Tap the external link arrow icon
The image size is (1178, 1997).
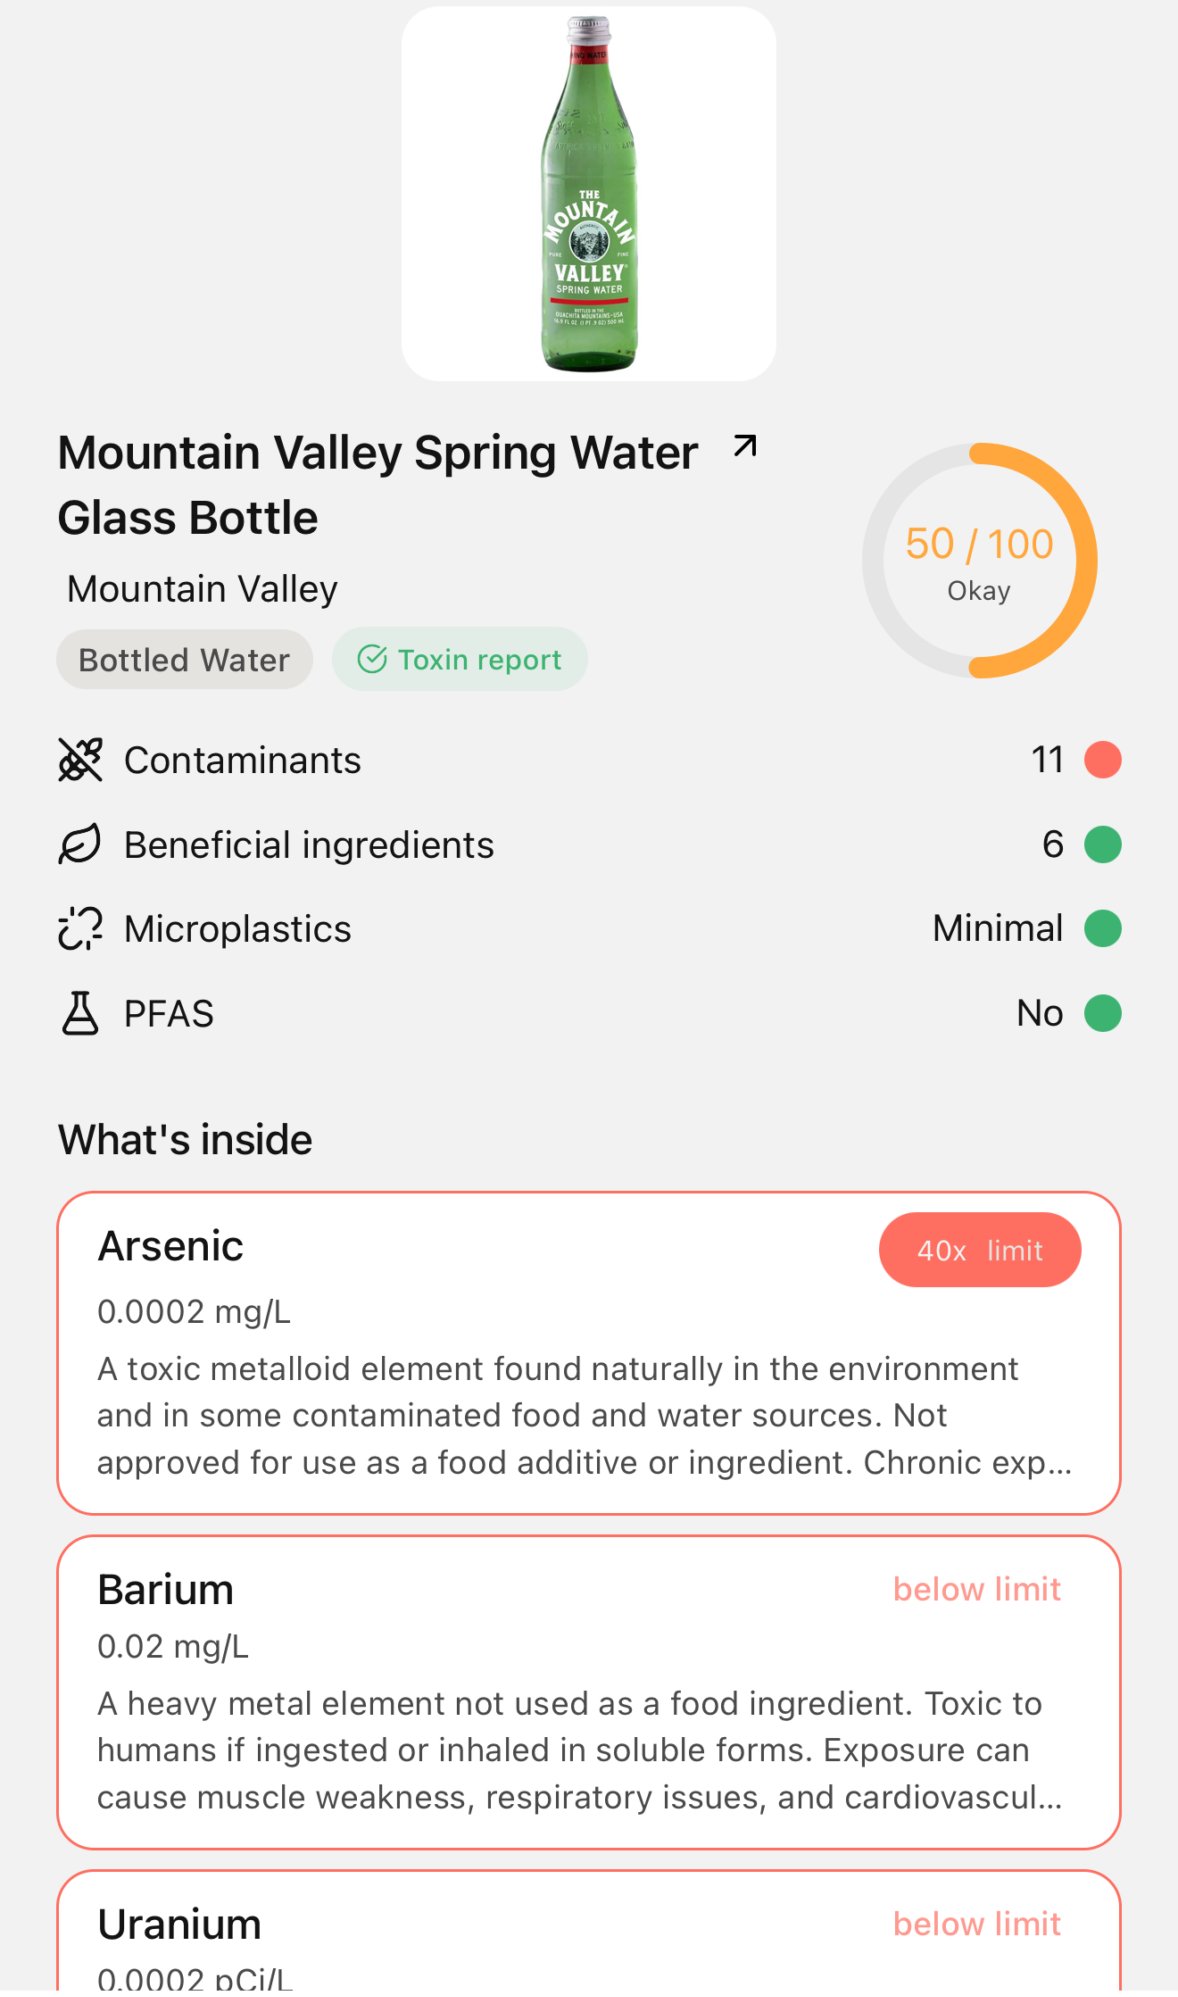[745, 447]
